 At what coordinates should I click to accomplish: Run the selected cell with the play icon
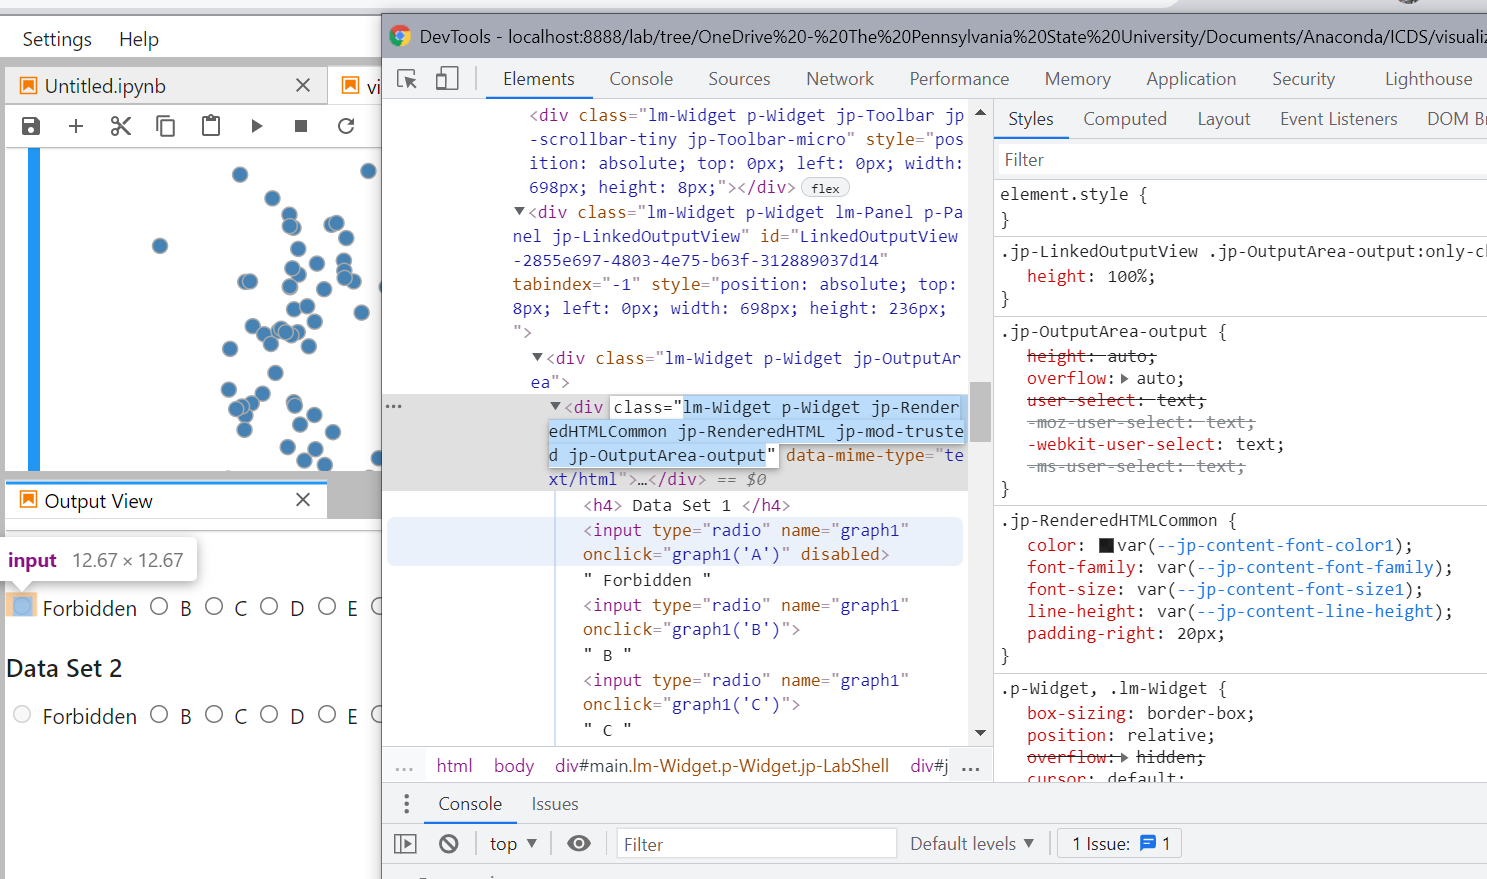(257, 126)
